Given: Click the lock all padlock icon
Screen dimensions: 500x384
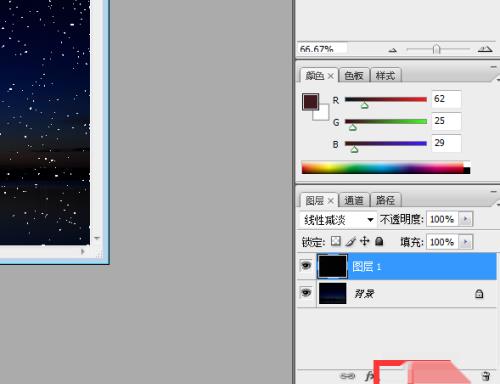Looking at the screenshot, I should coord(379,241).
